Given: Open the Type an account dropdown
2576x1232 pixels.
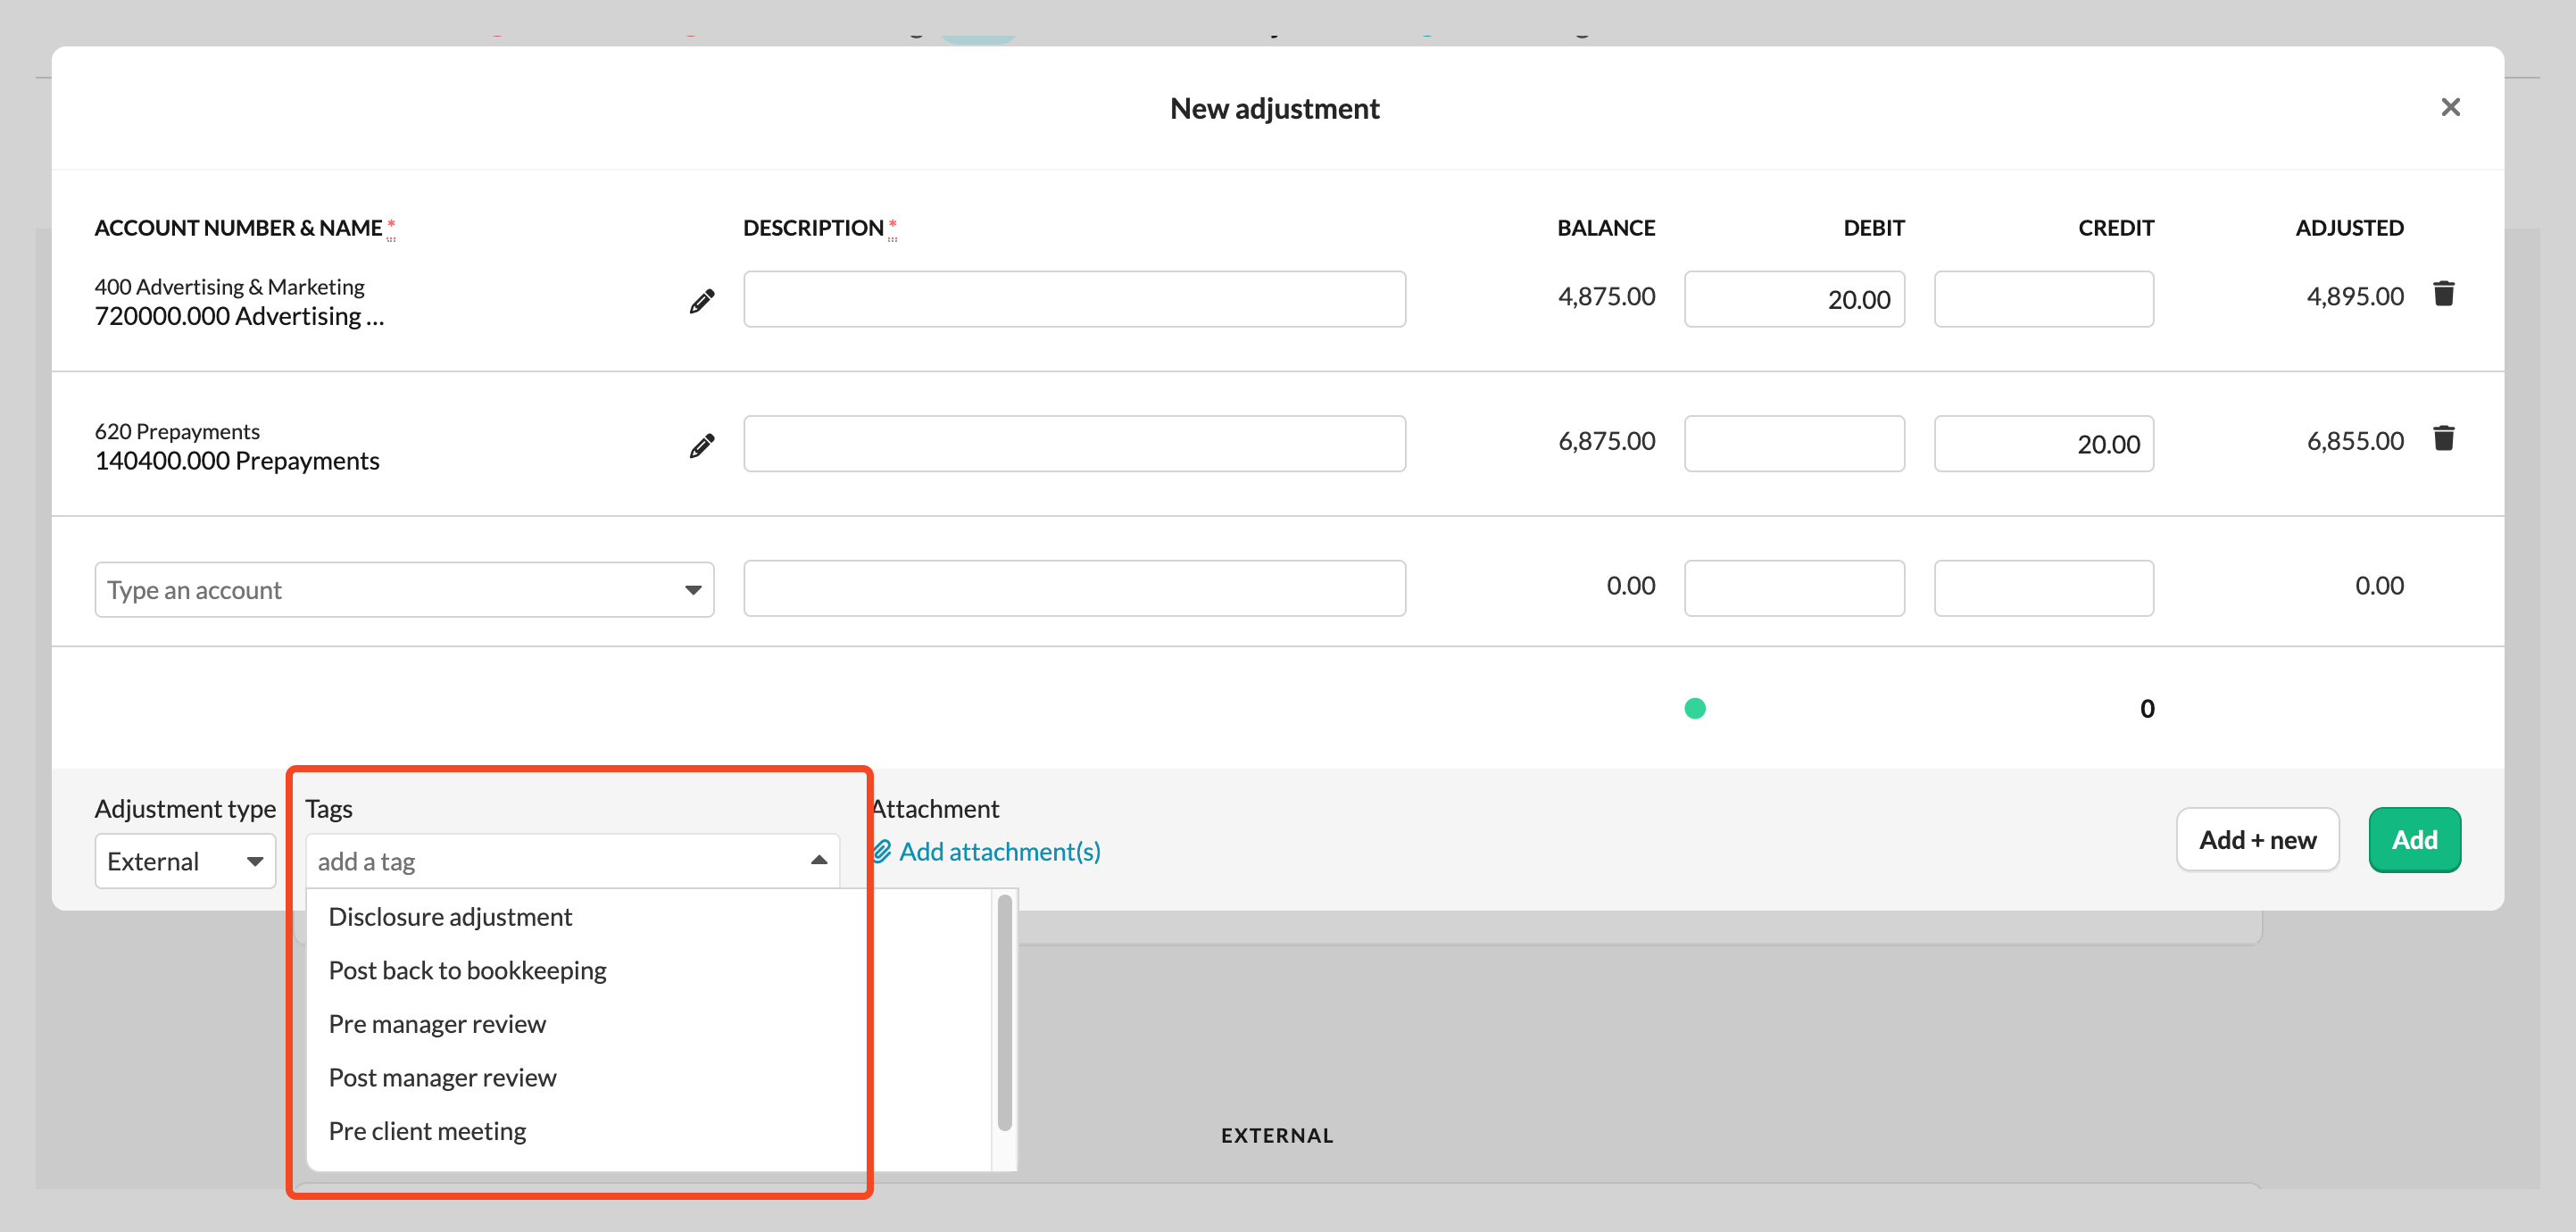Looking at the screenshot, I should [x=692, y=590].
